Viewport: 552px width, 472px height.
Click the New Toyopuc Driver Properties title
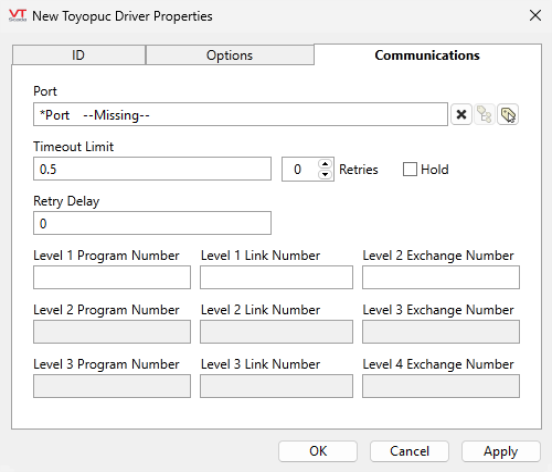click(x=122, y=16)
